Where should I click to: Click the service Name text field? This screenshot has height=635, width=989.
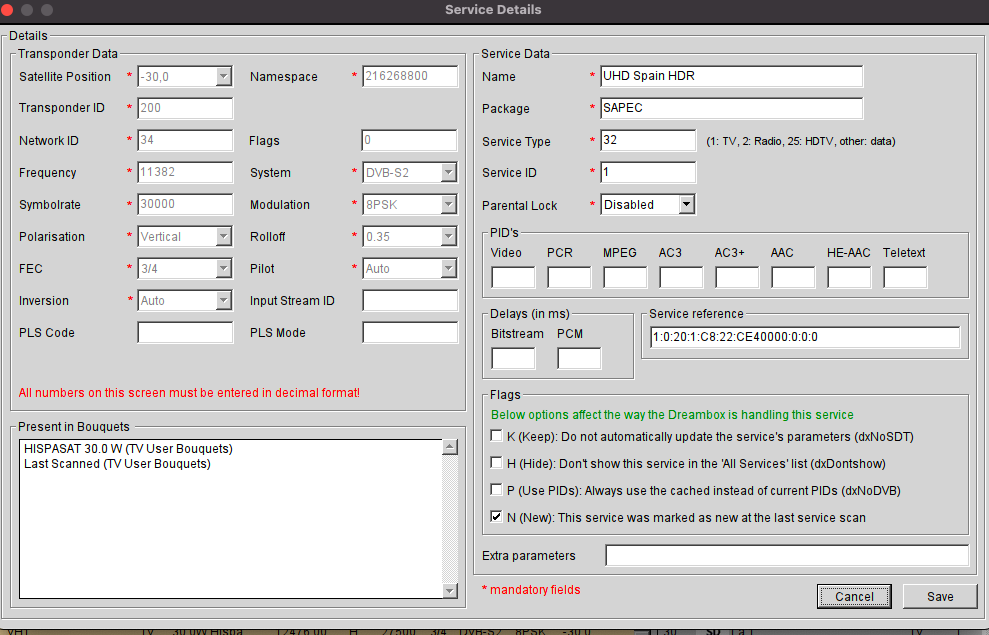[730, 77]
